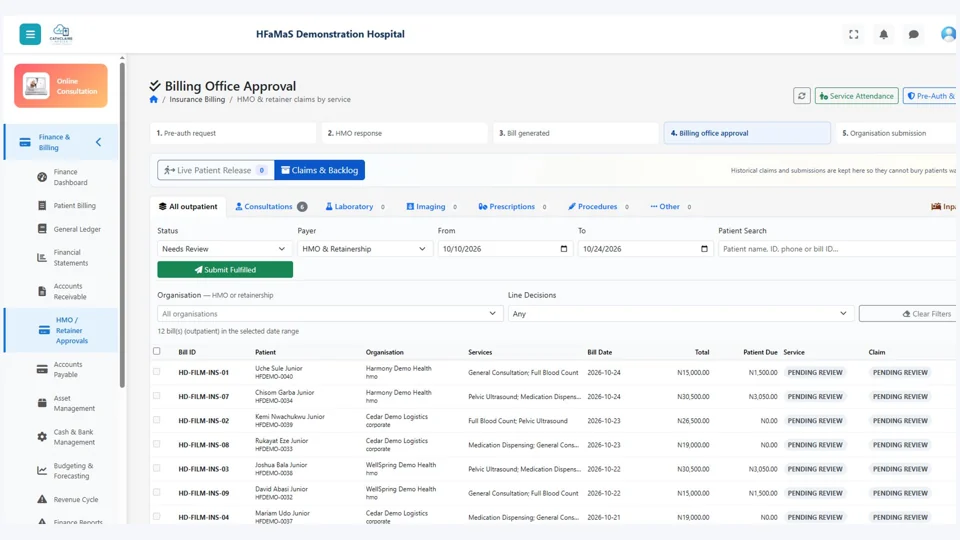Click the Patient Search input field
960x540 pixels.
coord(837,249)
